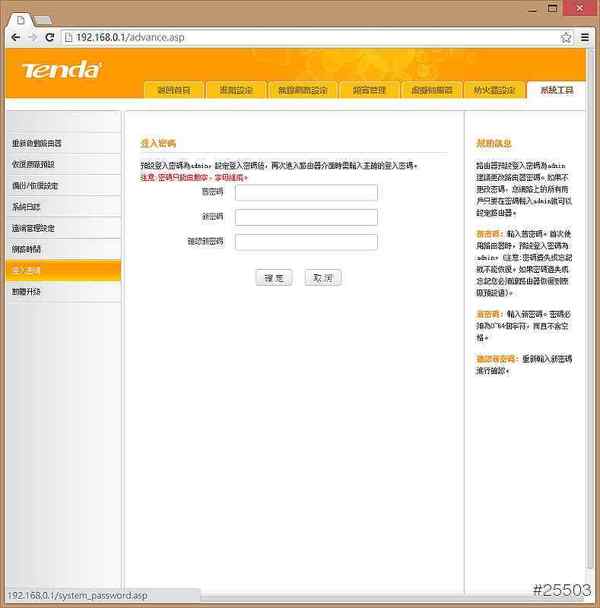
Task: Minimize the browser window
Action: [x=533, y=9]
